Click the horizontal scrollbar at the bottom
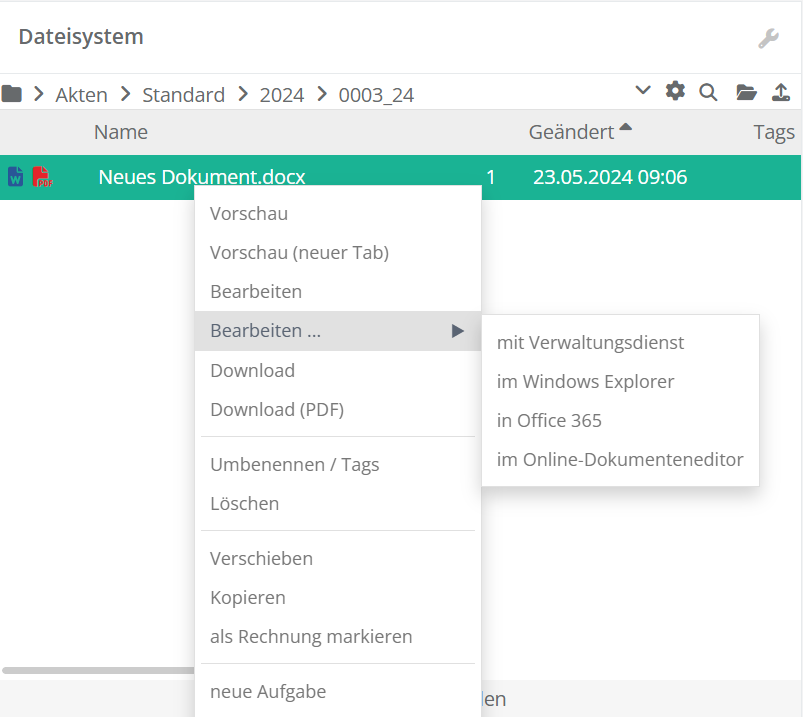Image resolution: width=803 pixels, height=717 pixels. pos(98,670)
